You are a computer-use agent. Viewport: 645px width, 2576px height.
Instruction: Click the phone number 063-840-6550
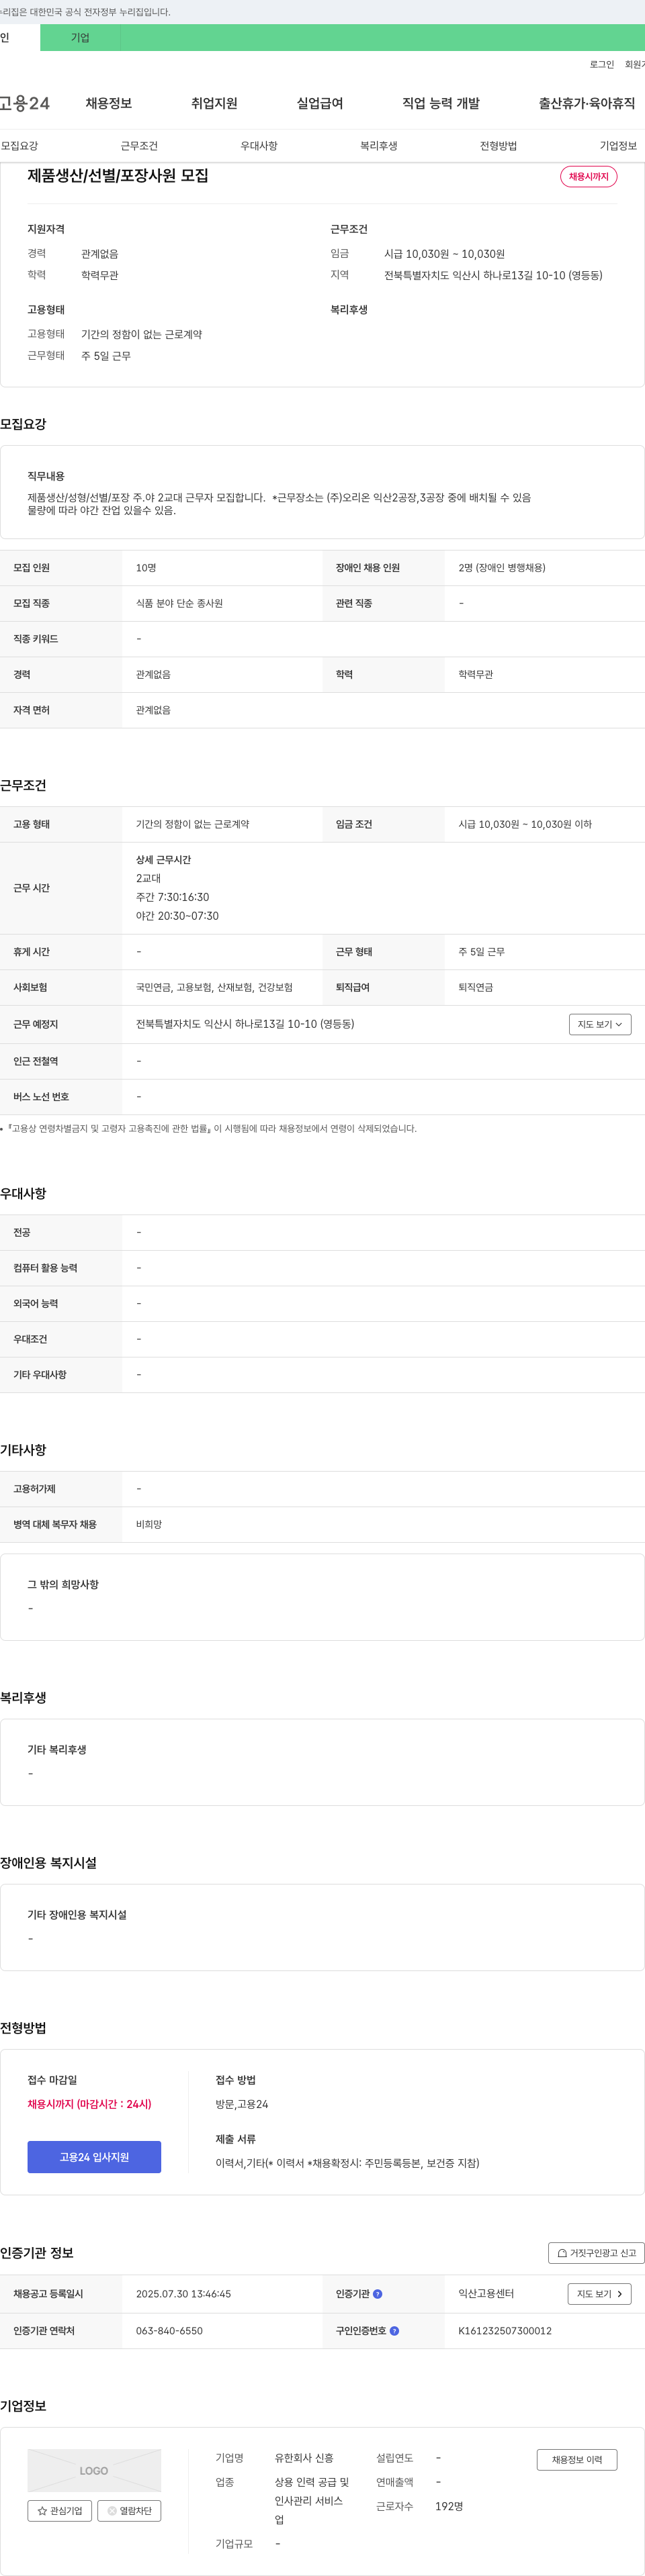[169, 2330]
